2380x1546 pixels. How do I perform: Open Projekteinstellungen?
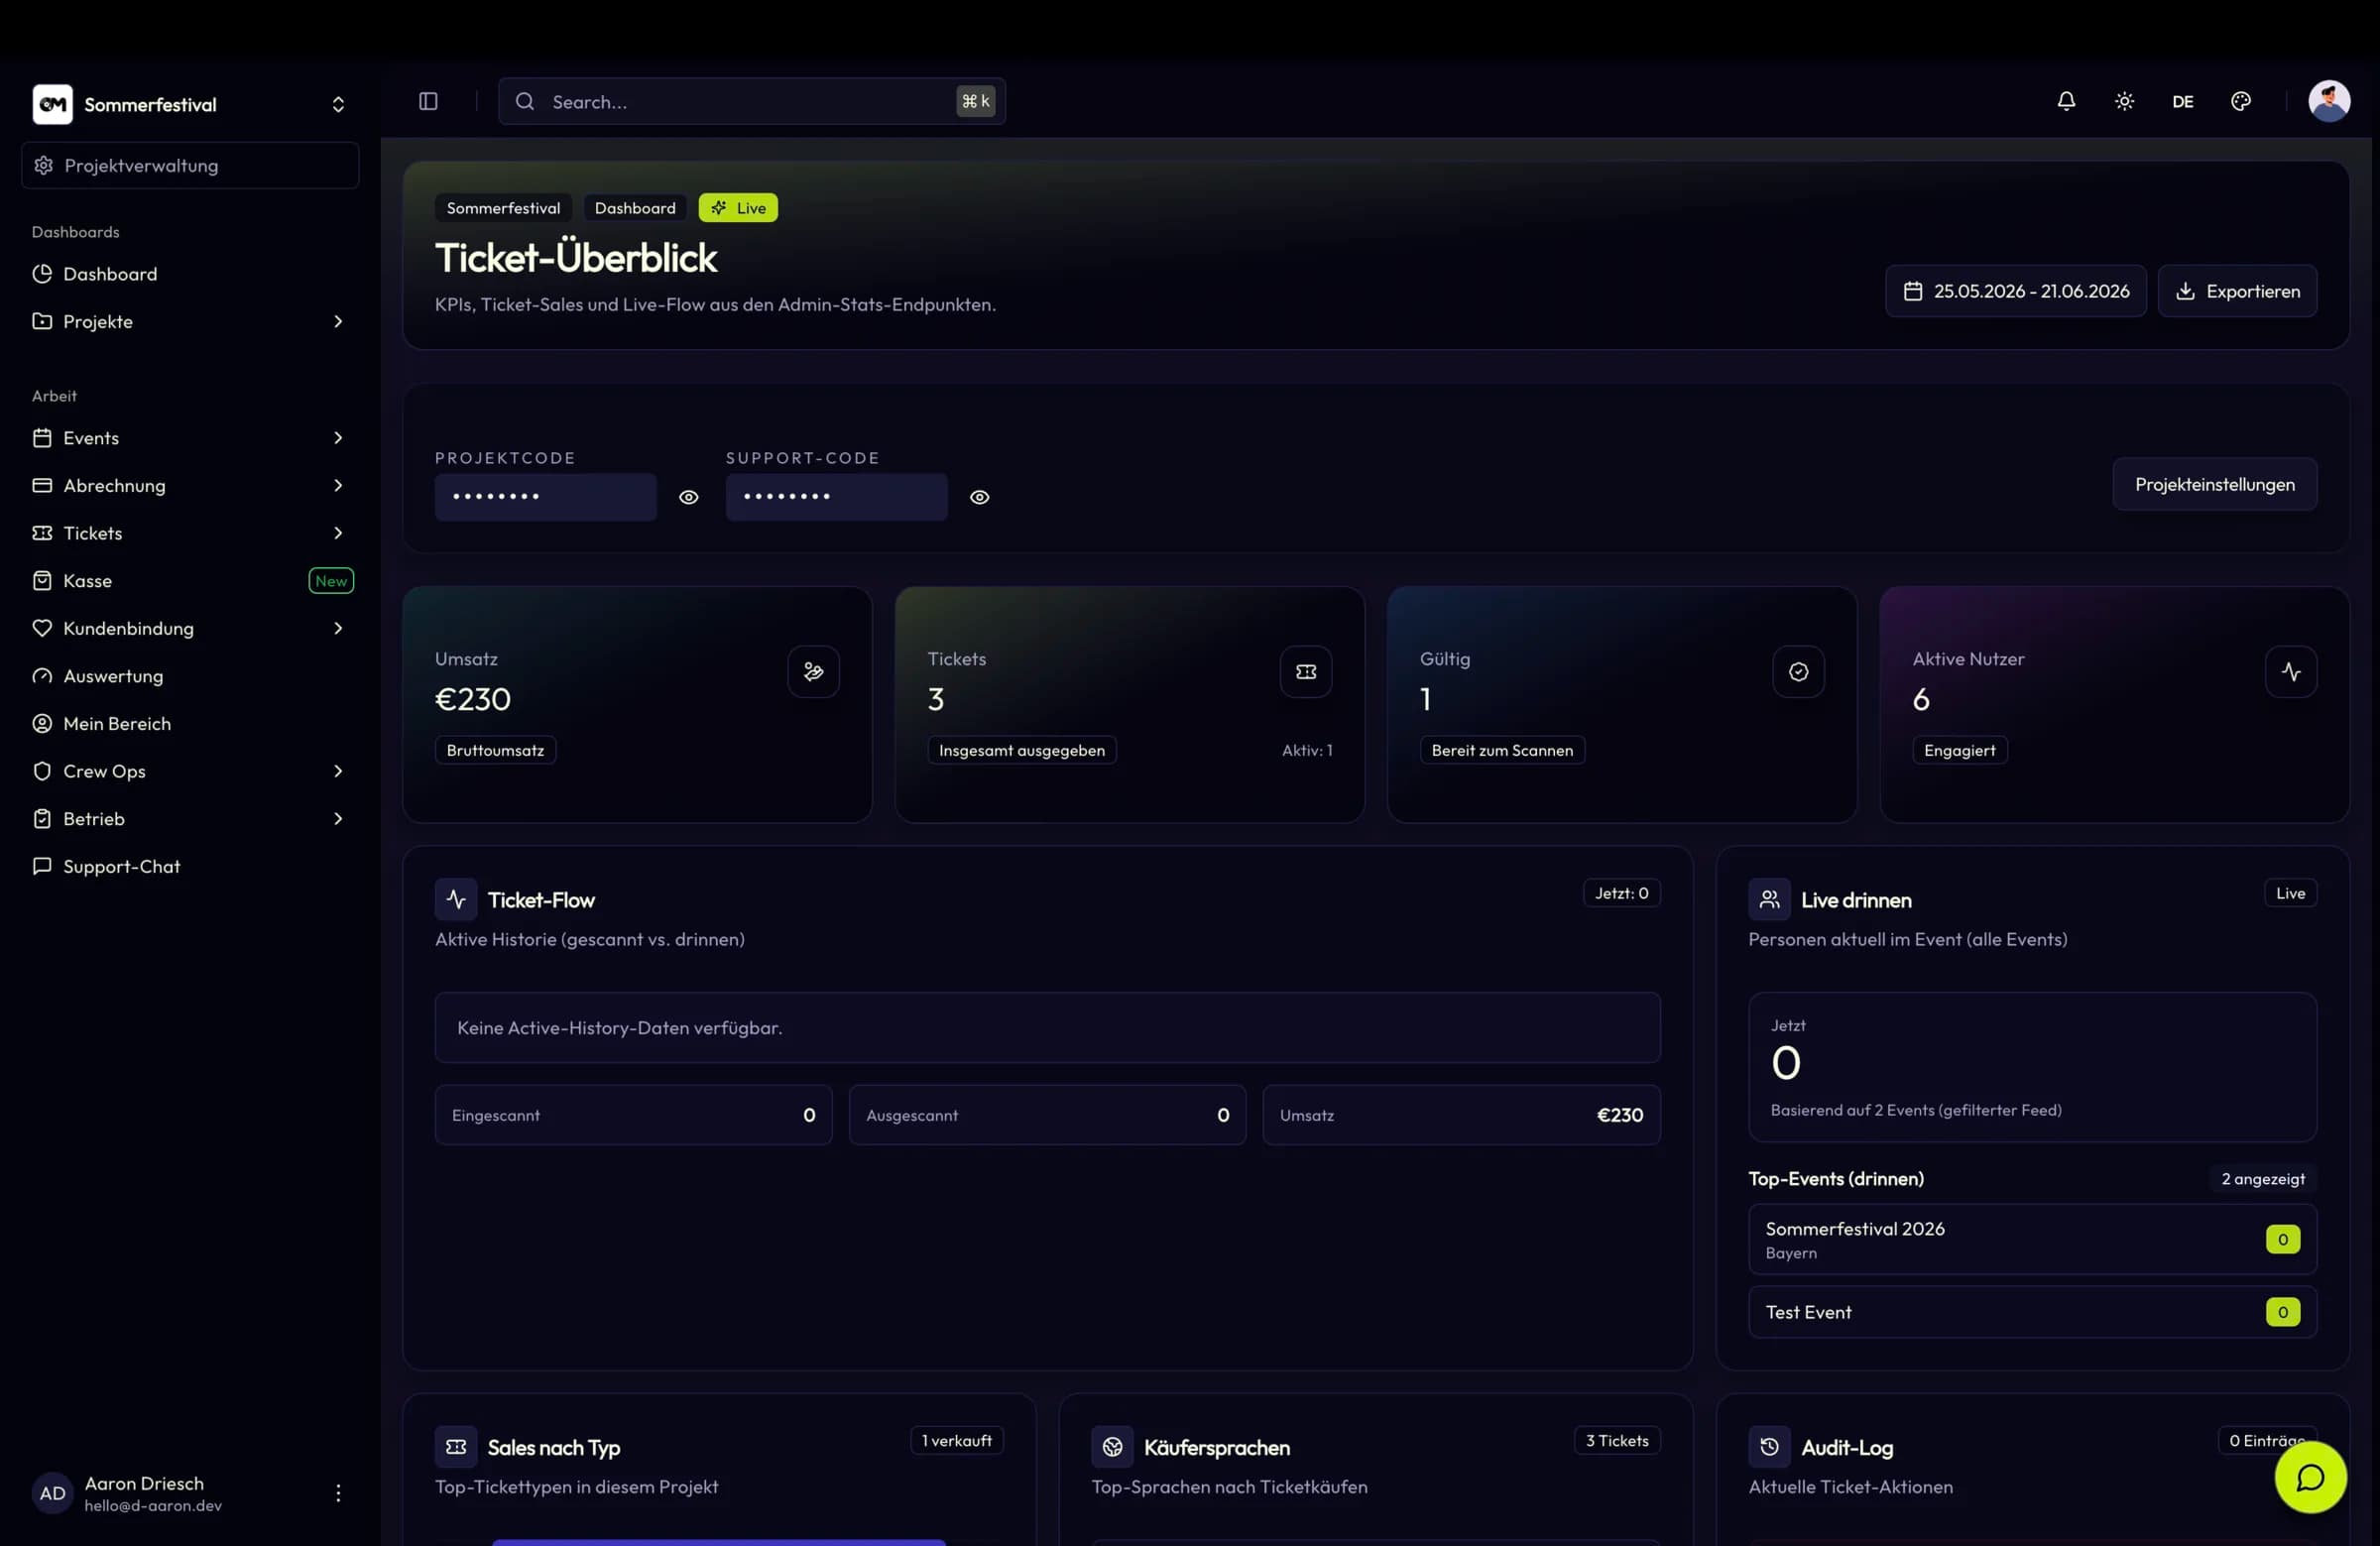pos(2214,484)
